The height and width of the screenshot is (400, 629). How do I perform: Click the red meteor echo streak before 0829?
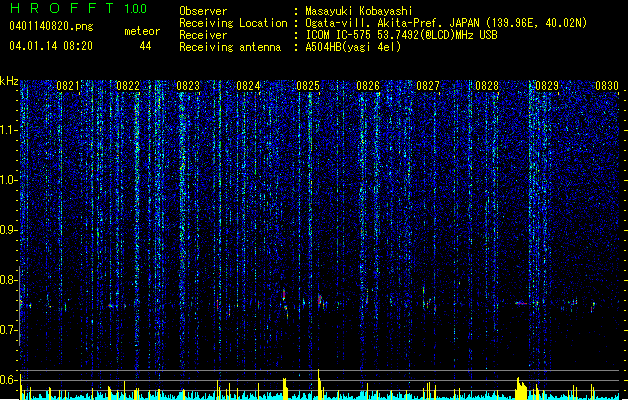(x=521, y=303)
